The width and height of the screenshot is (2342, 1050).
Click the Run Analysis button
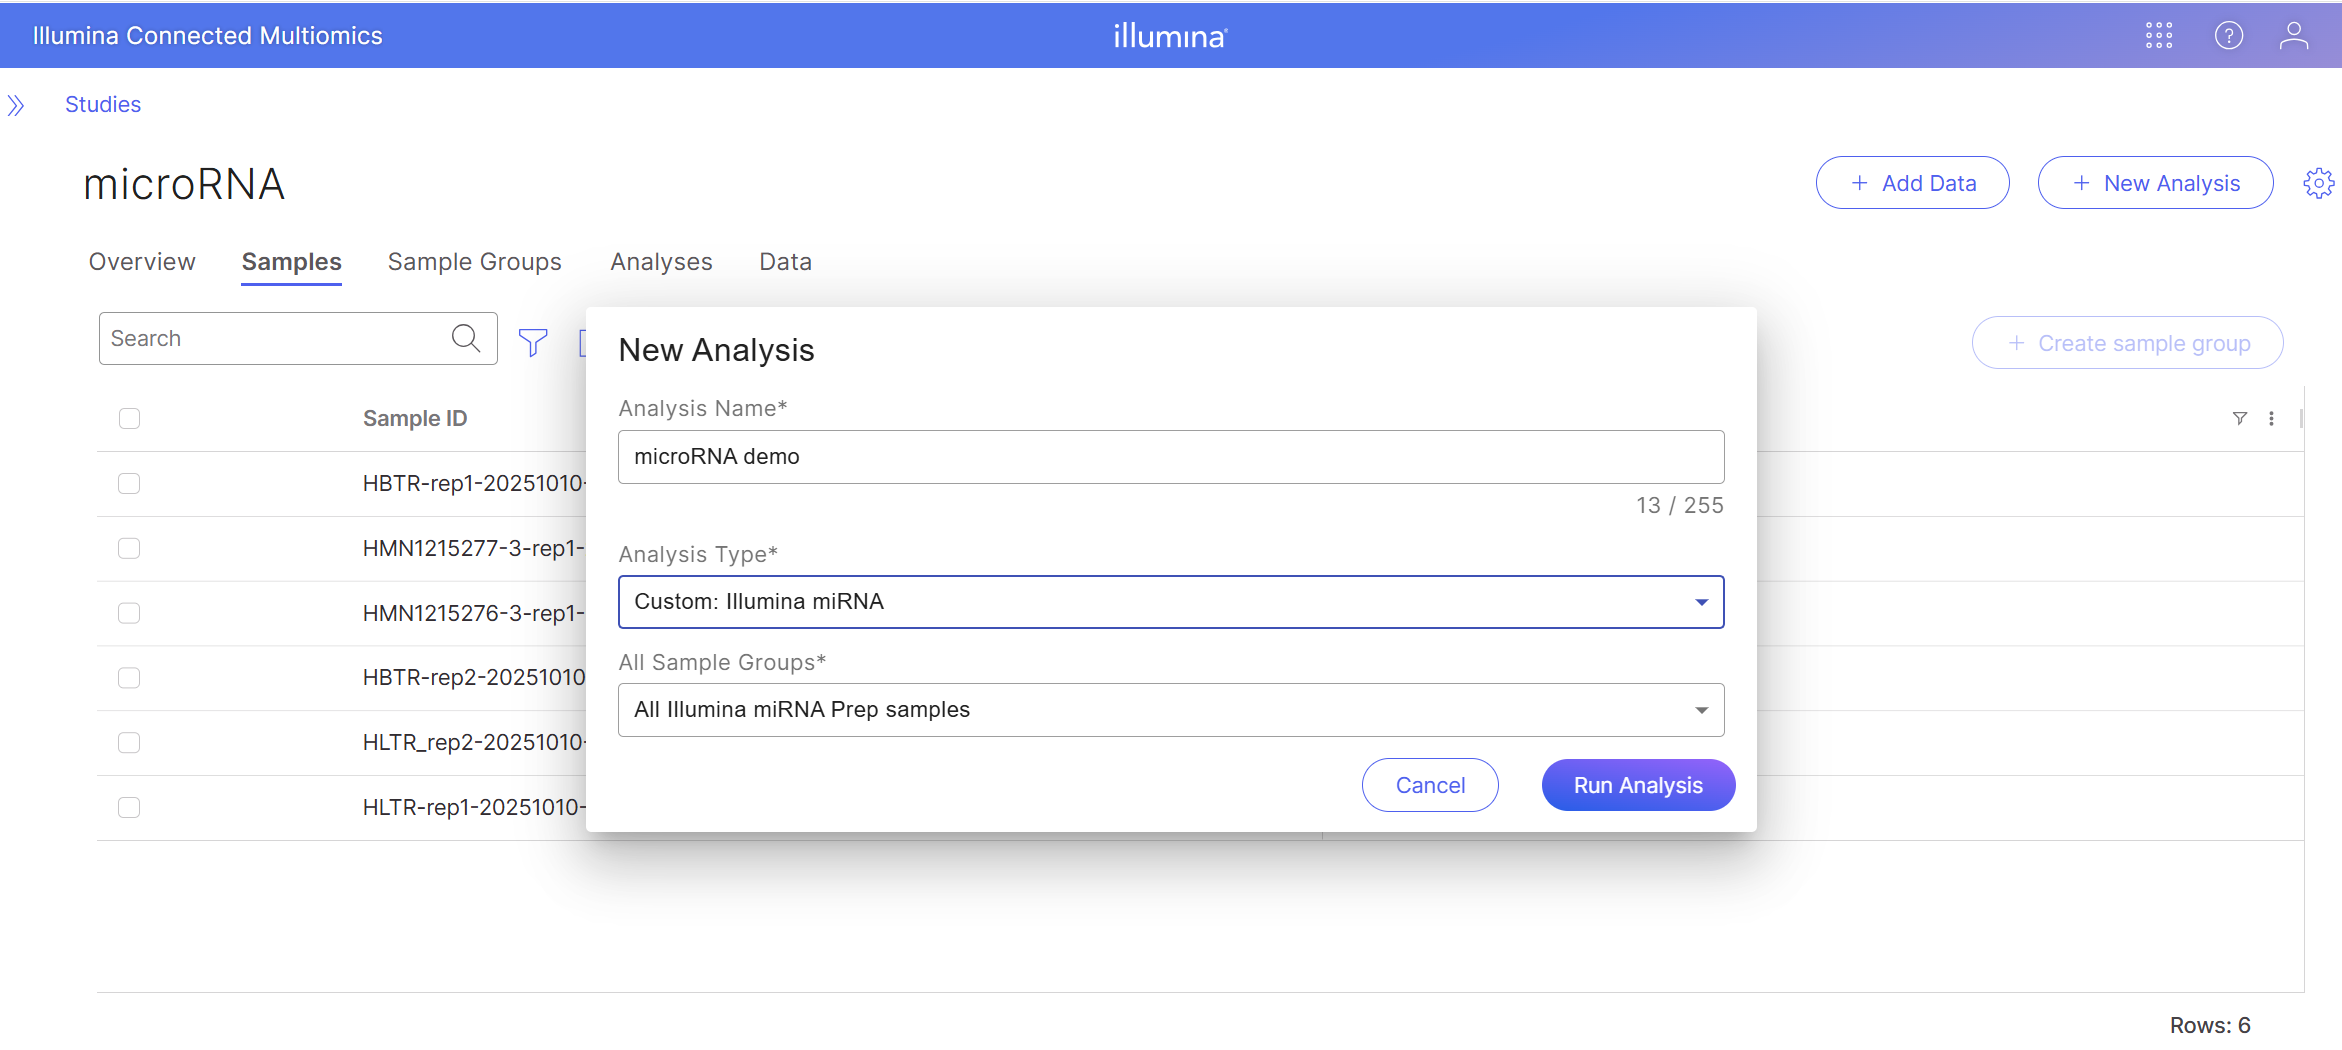(x=1637, y=785)
